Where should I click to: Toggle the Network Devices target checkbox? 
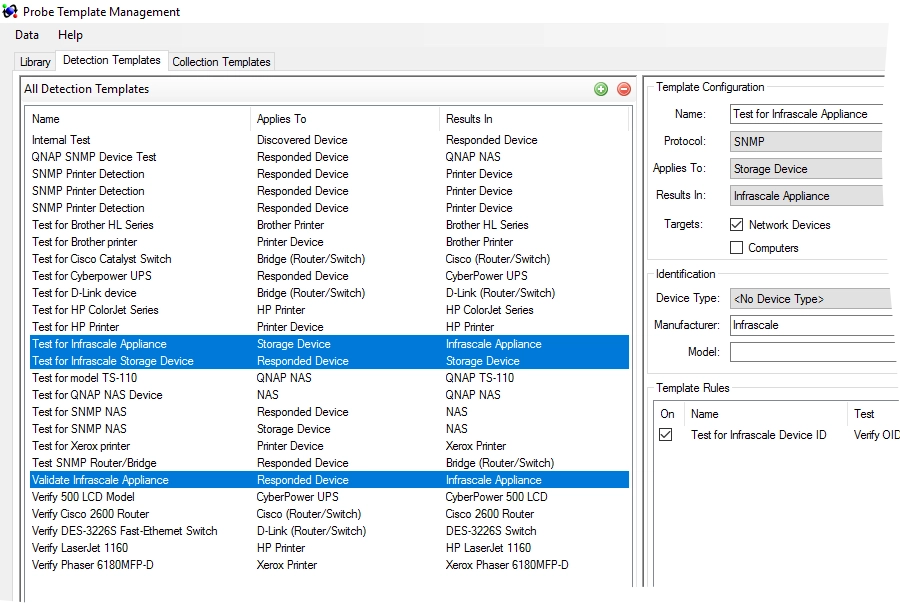pos(736,224)
